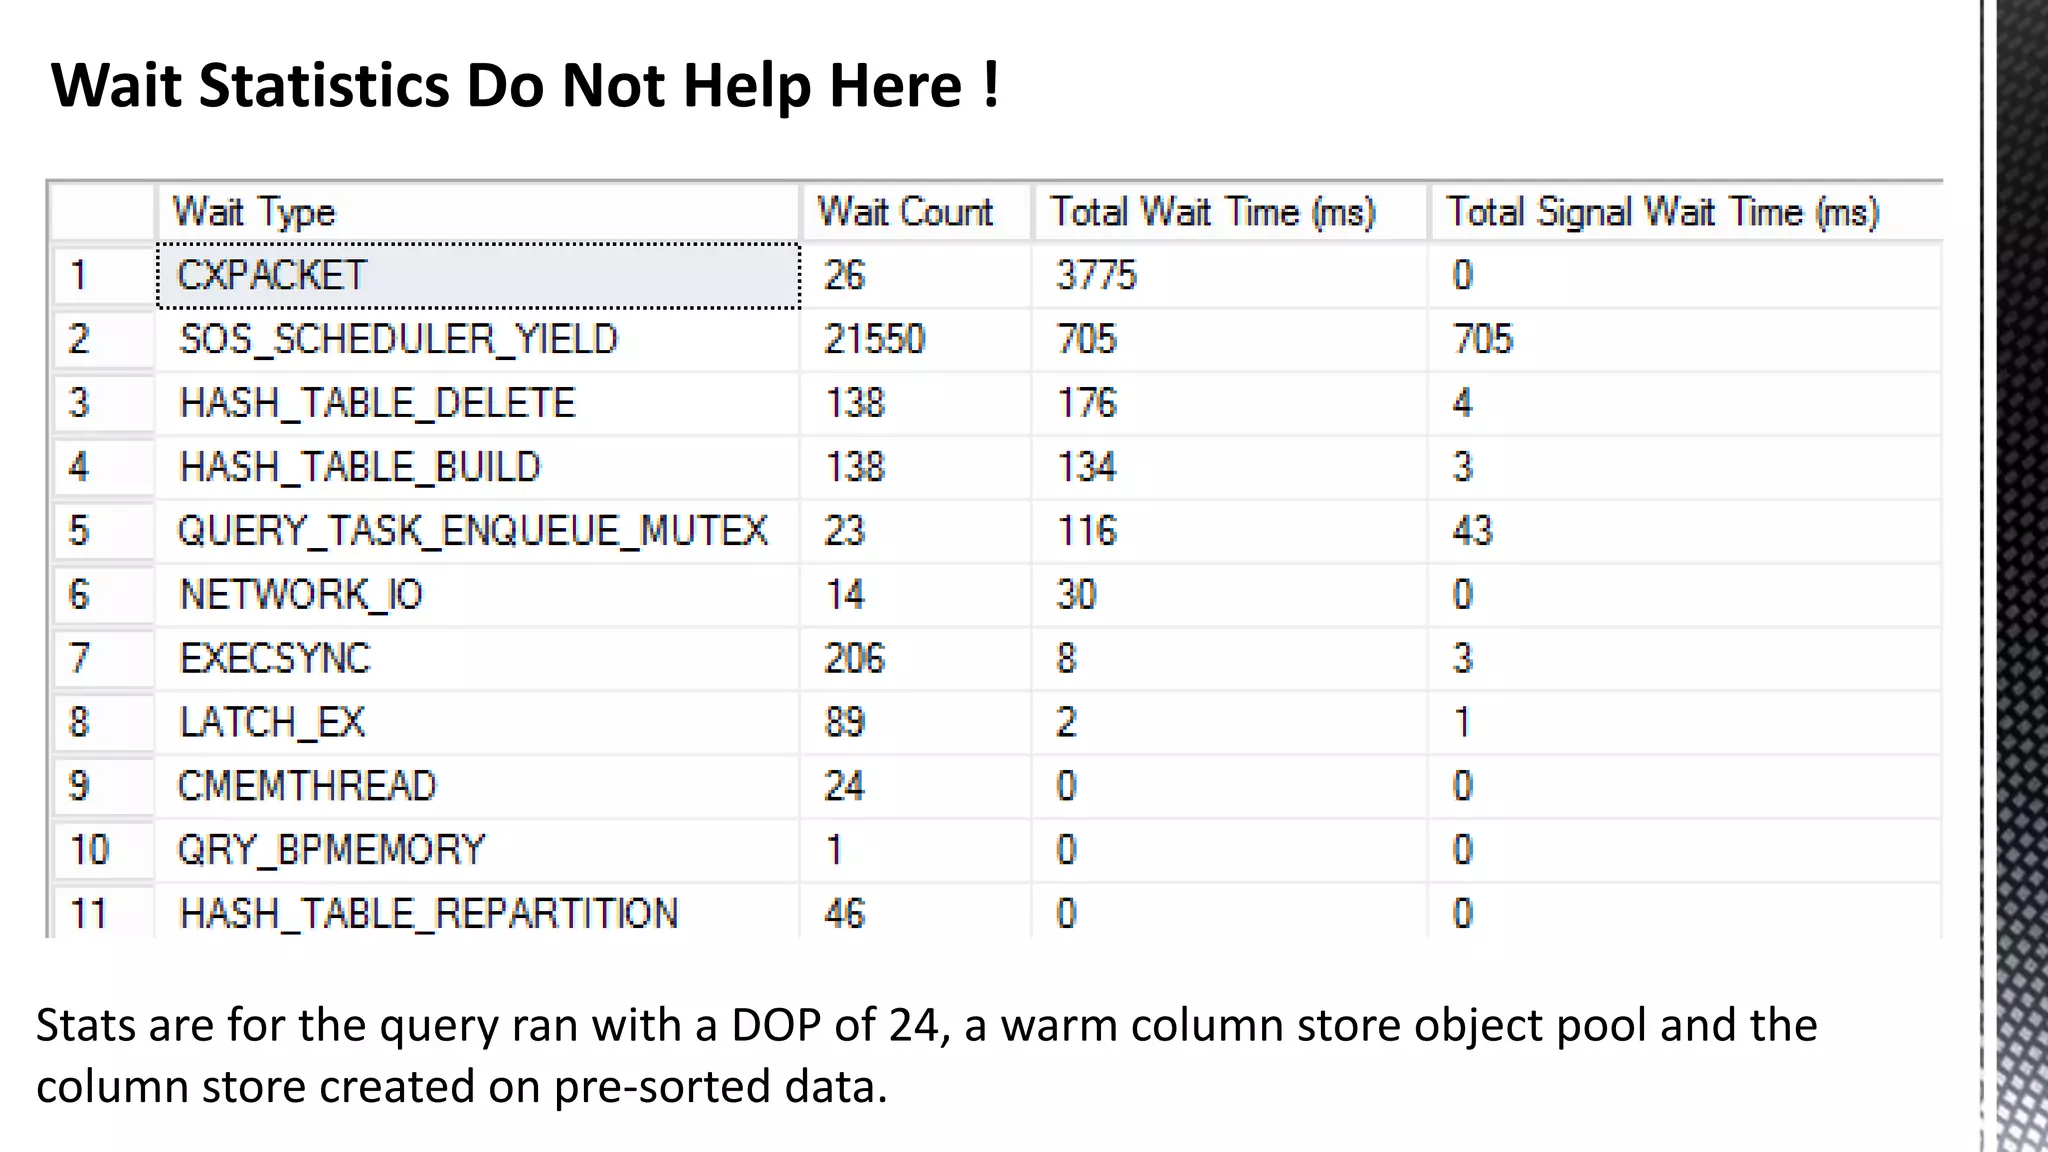This screenshot has width=2048, height=1152.
Task: Click SOS_SCHEDULER_YIELD signal wait time 705
Action: coord(1483,340)
